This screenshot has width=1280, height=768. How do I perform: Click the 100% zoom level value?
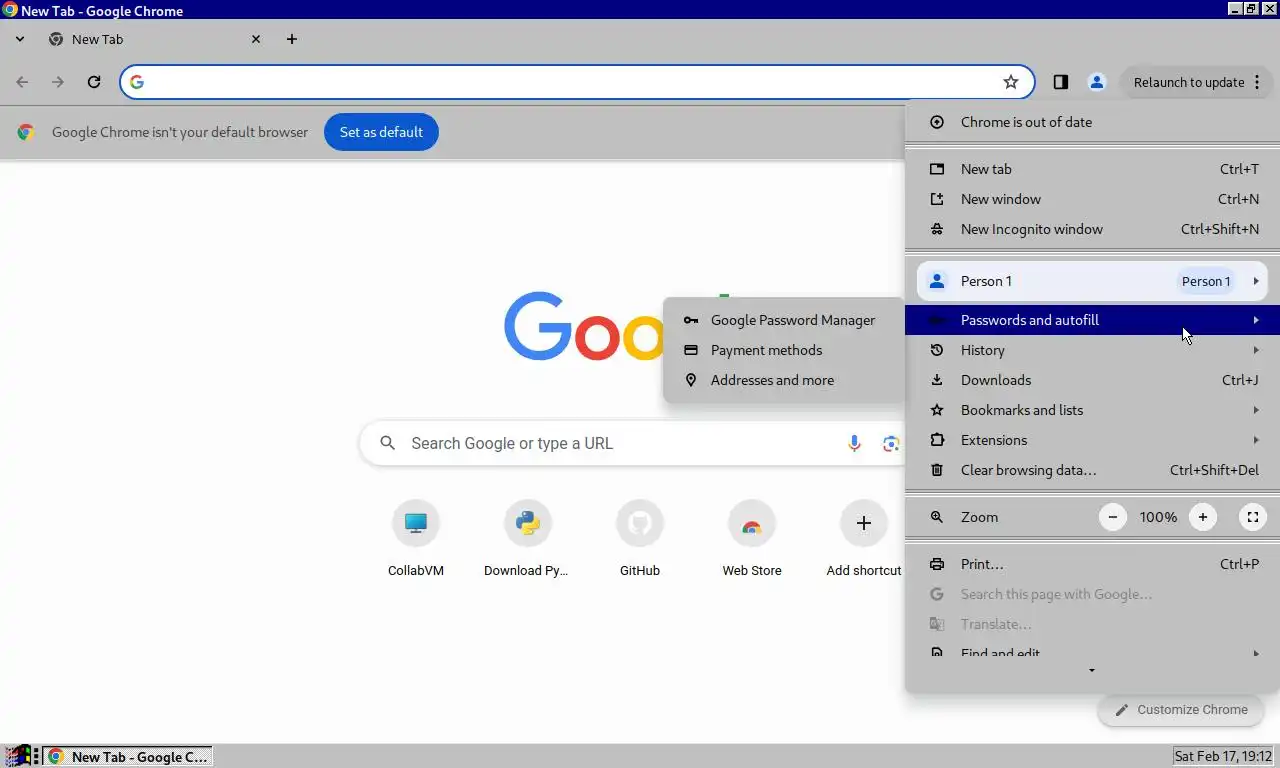(1158, 517)
